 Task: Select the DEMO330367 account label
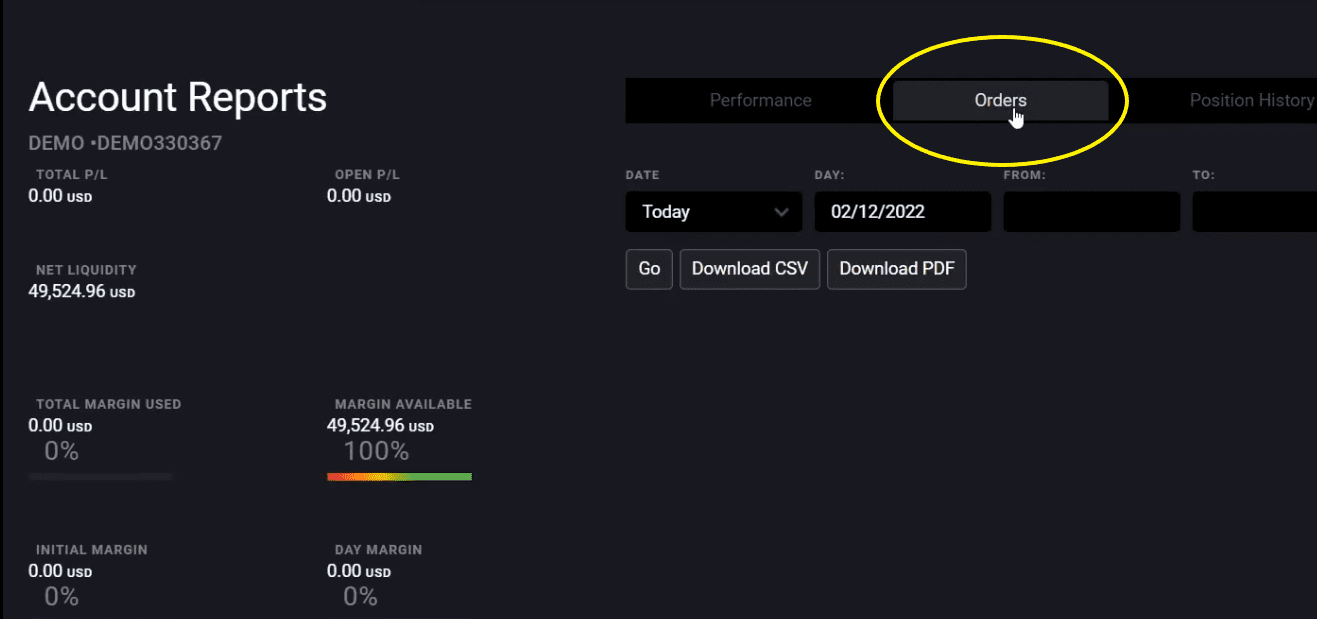pyautogui.click(x=160, y=144)
